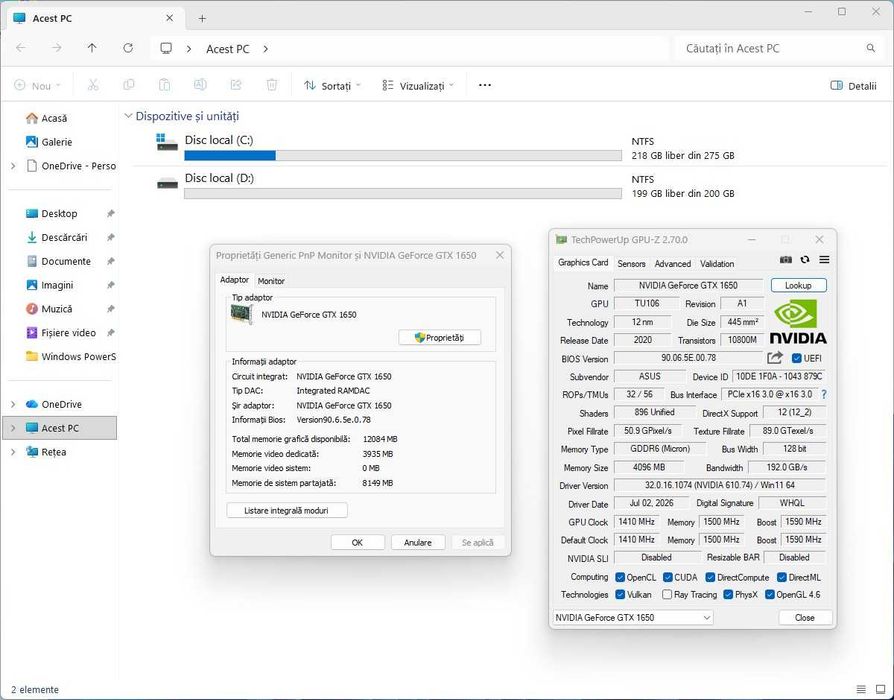Click the adapter card icon in properties dialog
894x700 pixels.
click(x=241, y=314)
